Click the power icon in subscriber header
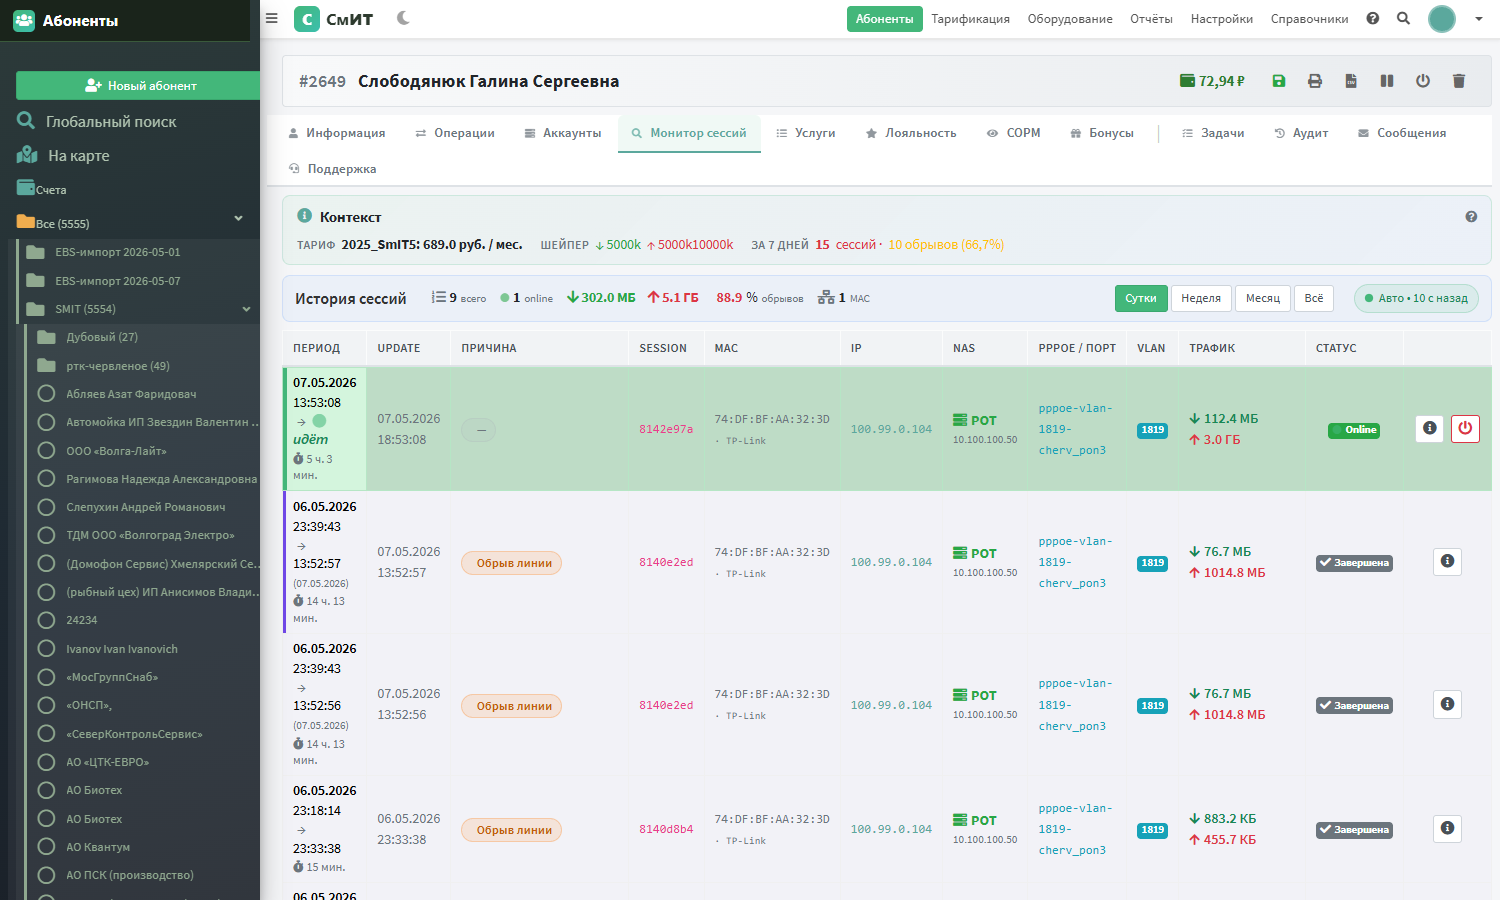Viewport: 1500px width, 900px height. point(1423,81)
